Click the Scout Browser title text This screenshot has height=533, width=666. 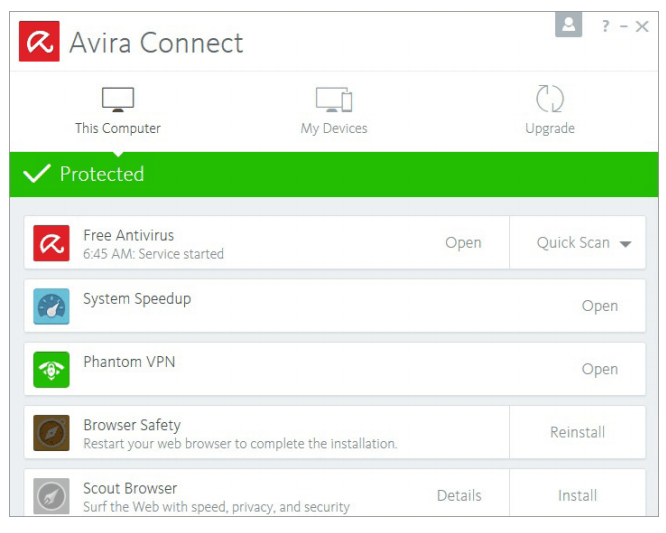click(x=130, y=488)
